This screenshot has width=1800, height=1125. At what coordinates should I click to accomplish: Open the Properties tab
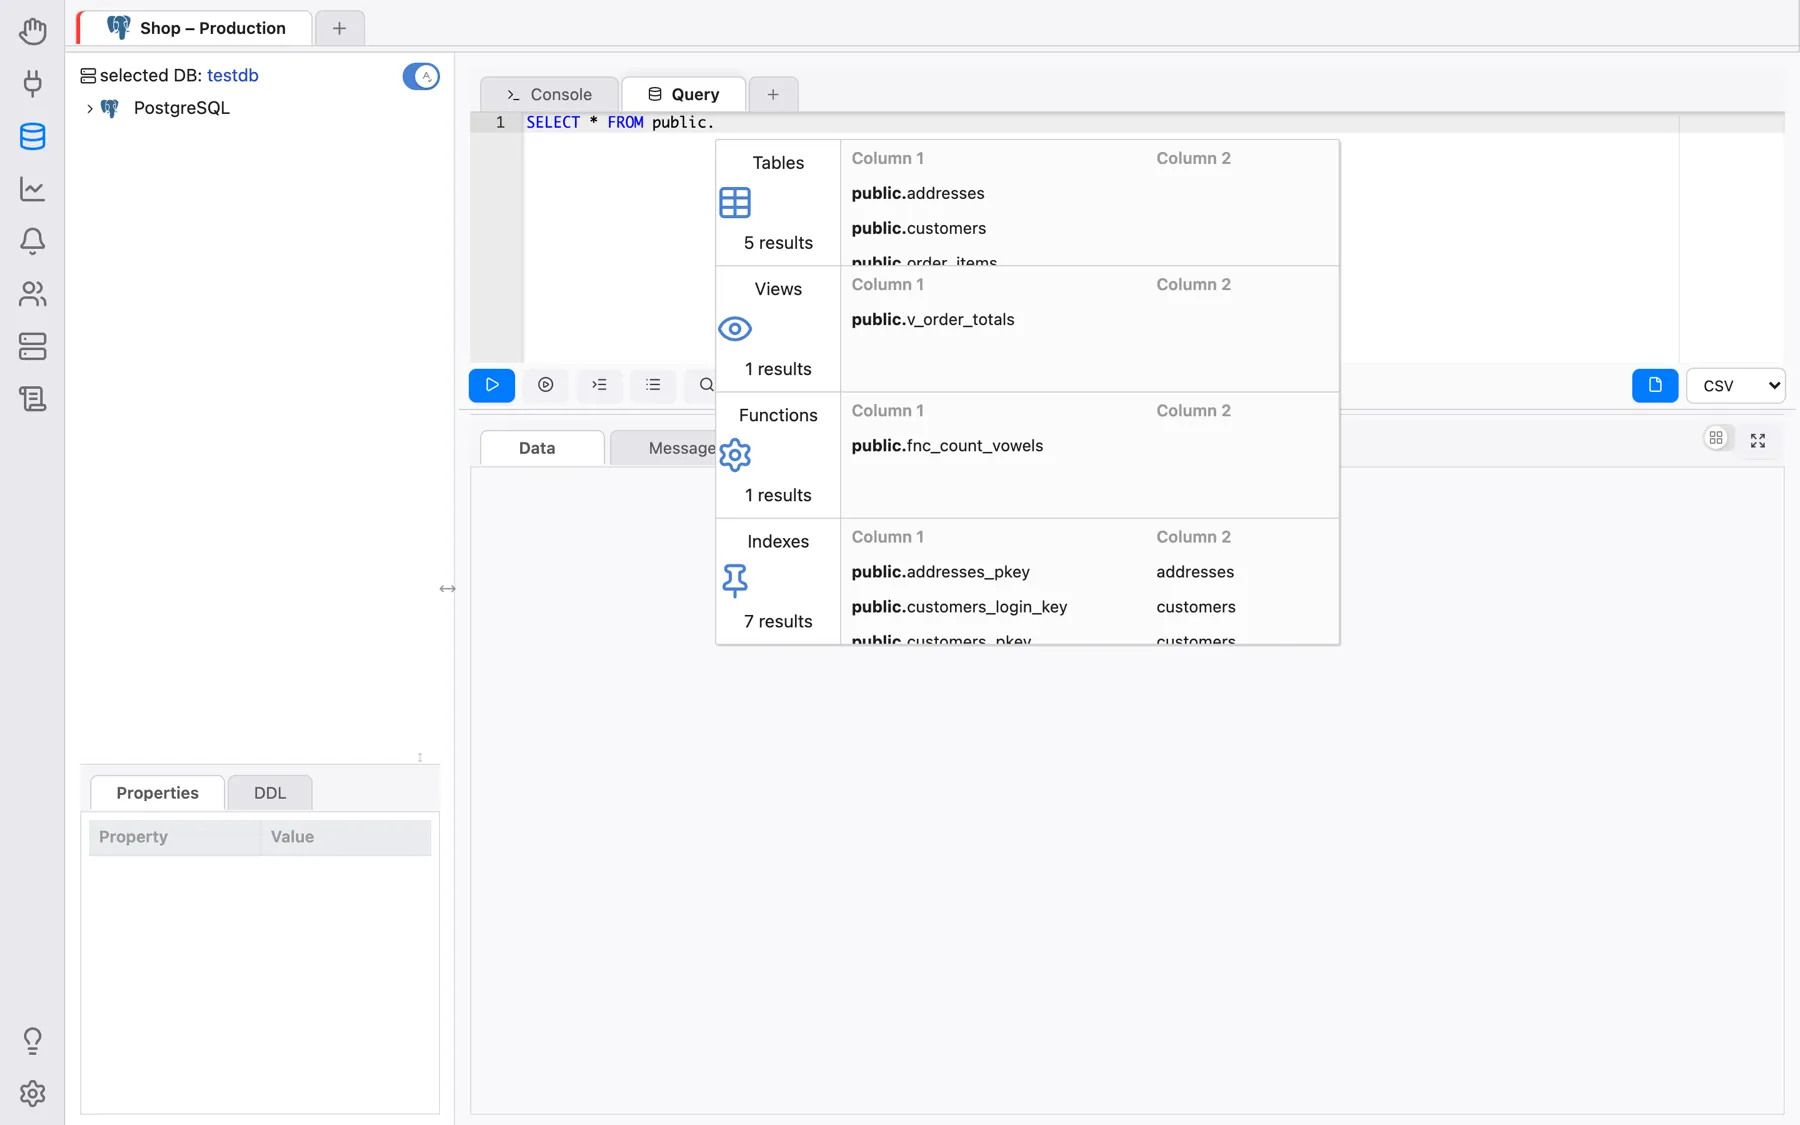[x=157, y=793]
